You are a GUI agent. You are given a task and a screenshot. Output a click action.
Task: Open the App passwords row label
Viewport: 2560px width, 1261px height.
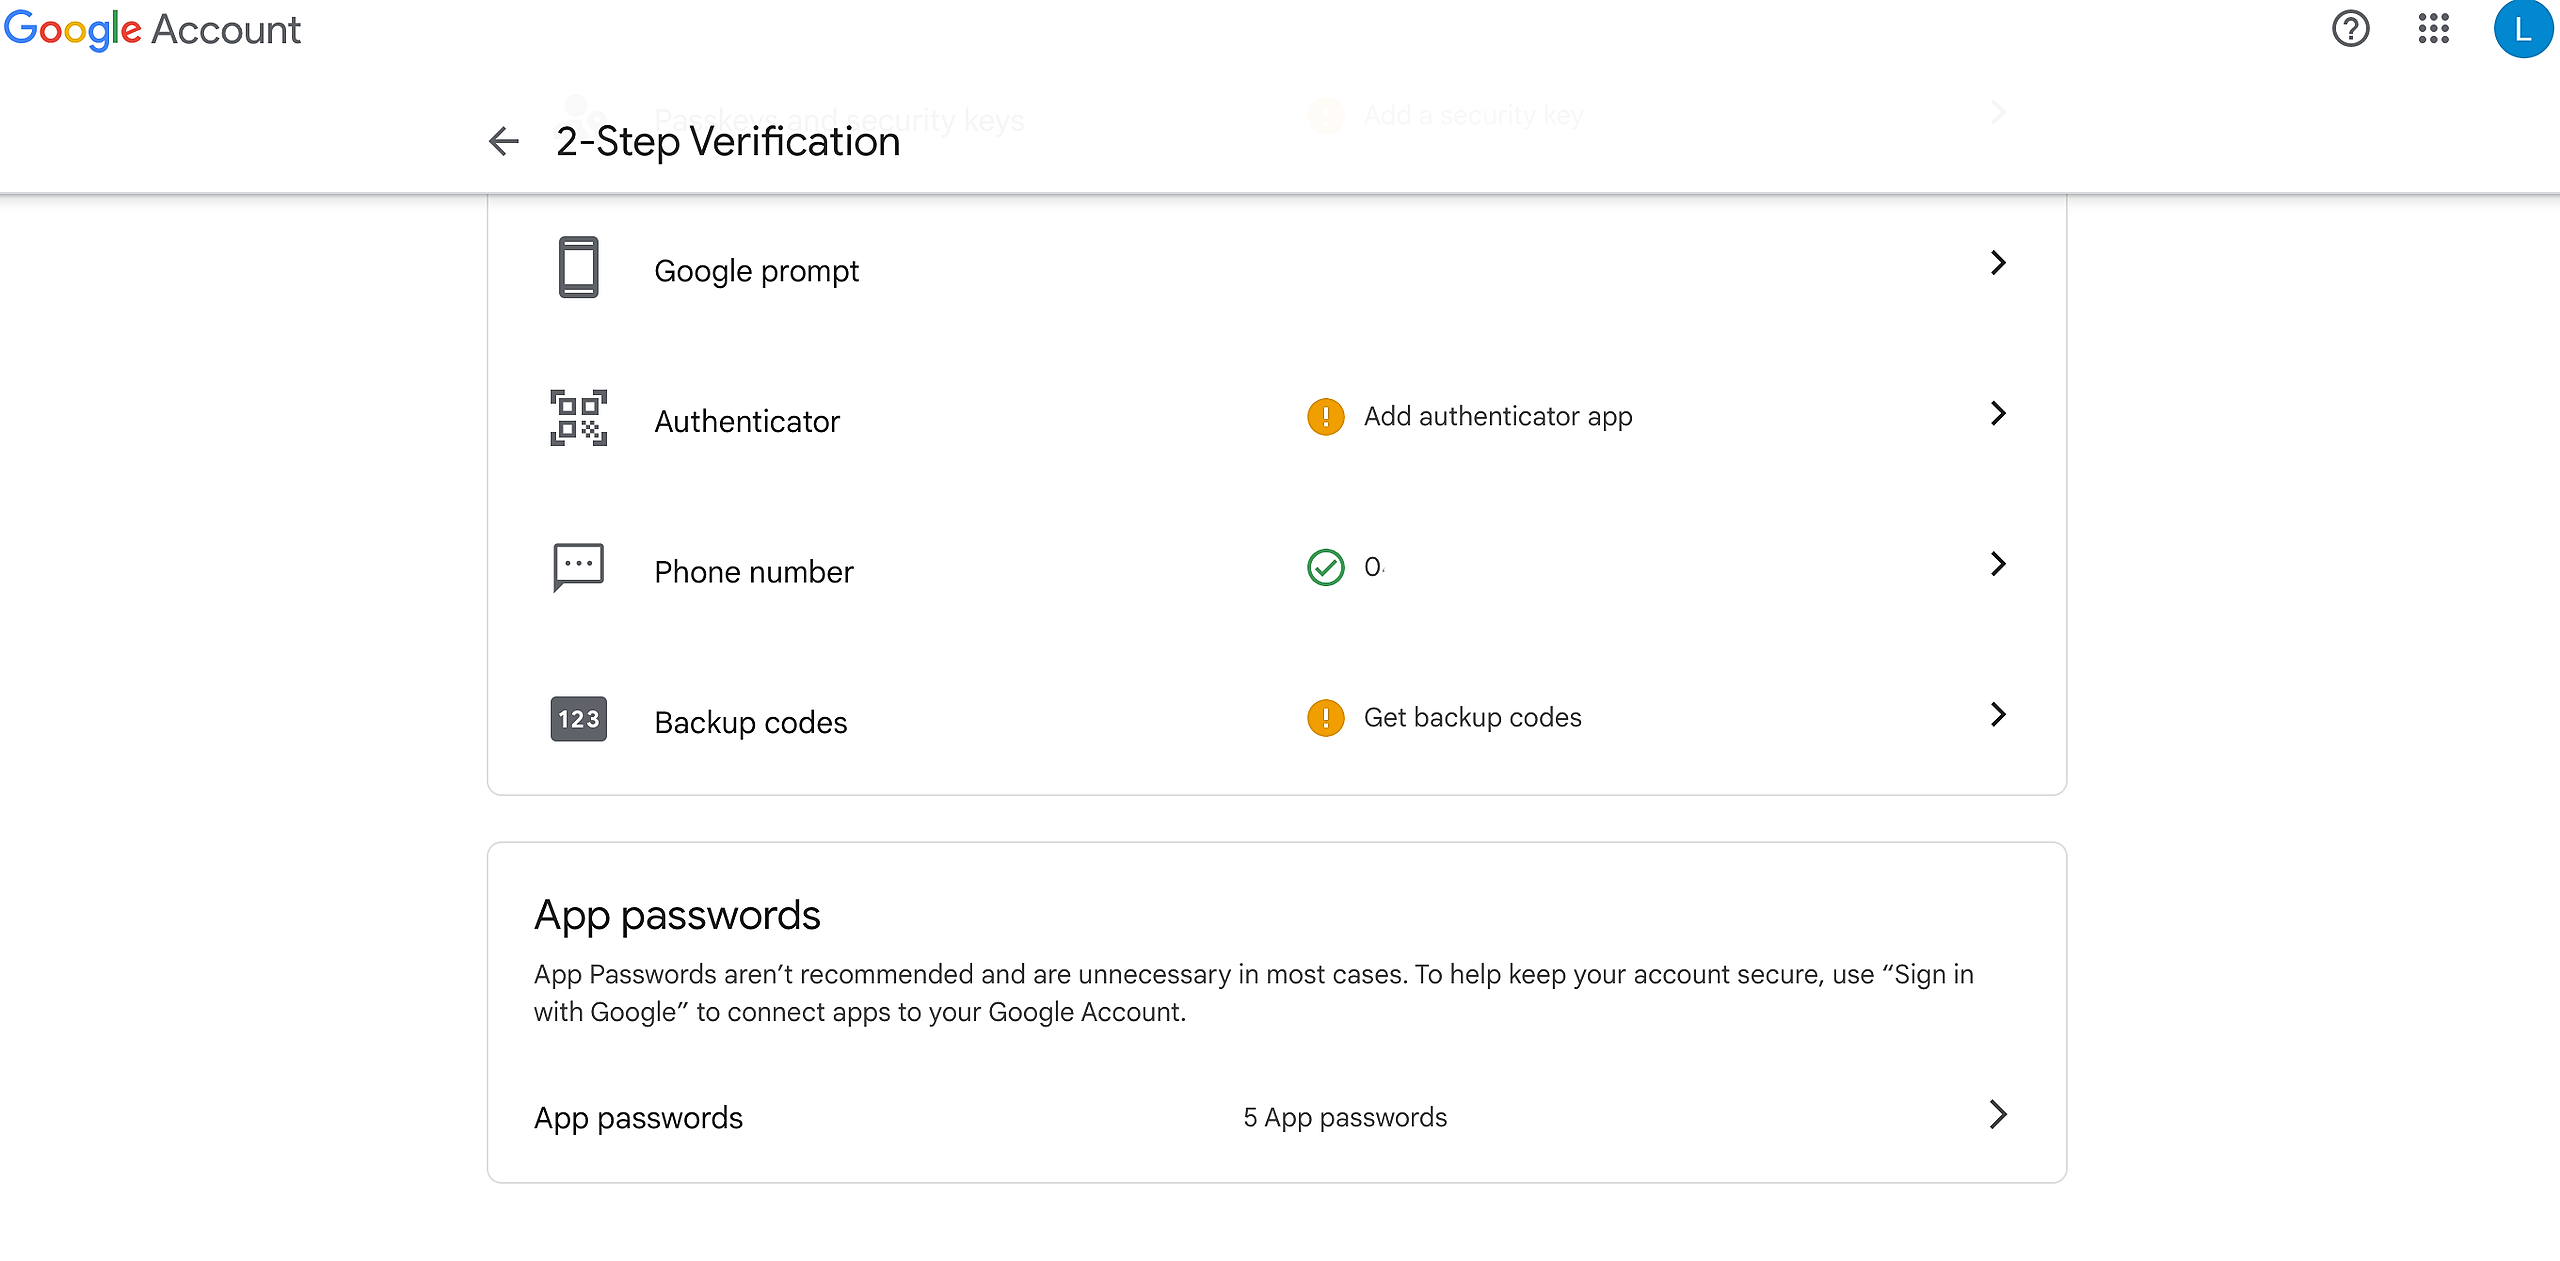coord(638,1118)
